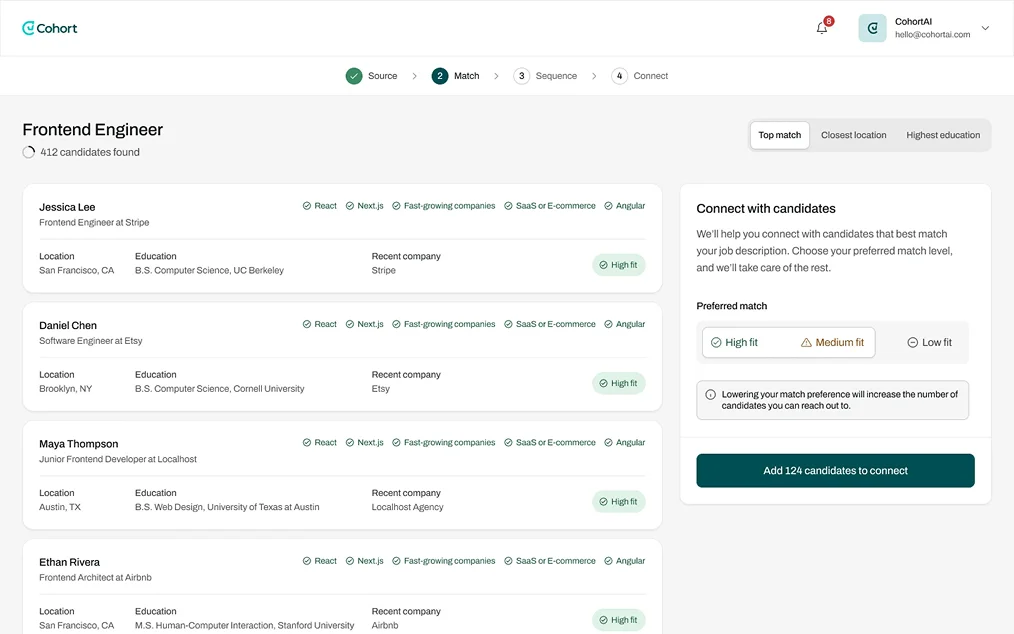1014x634 pixels.
Task: Click SaaS or E-commerce tag for Maya Thompson
Action: click(550, 443)
